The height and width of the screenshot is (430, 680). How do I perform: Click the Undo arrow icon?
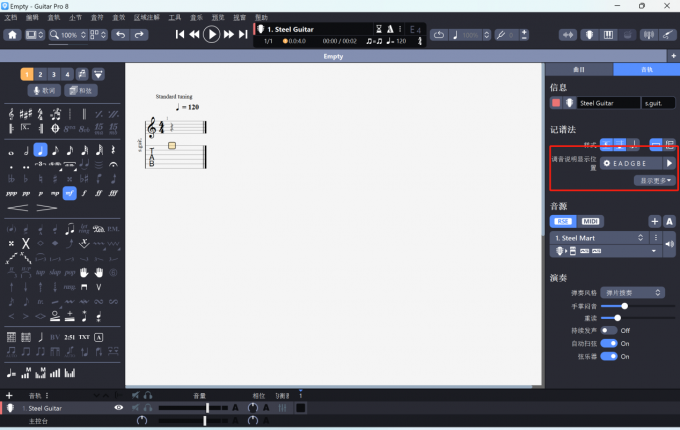[x=120, y=35]
